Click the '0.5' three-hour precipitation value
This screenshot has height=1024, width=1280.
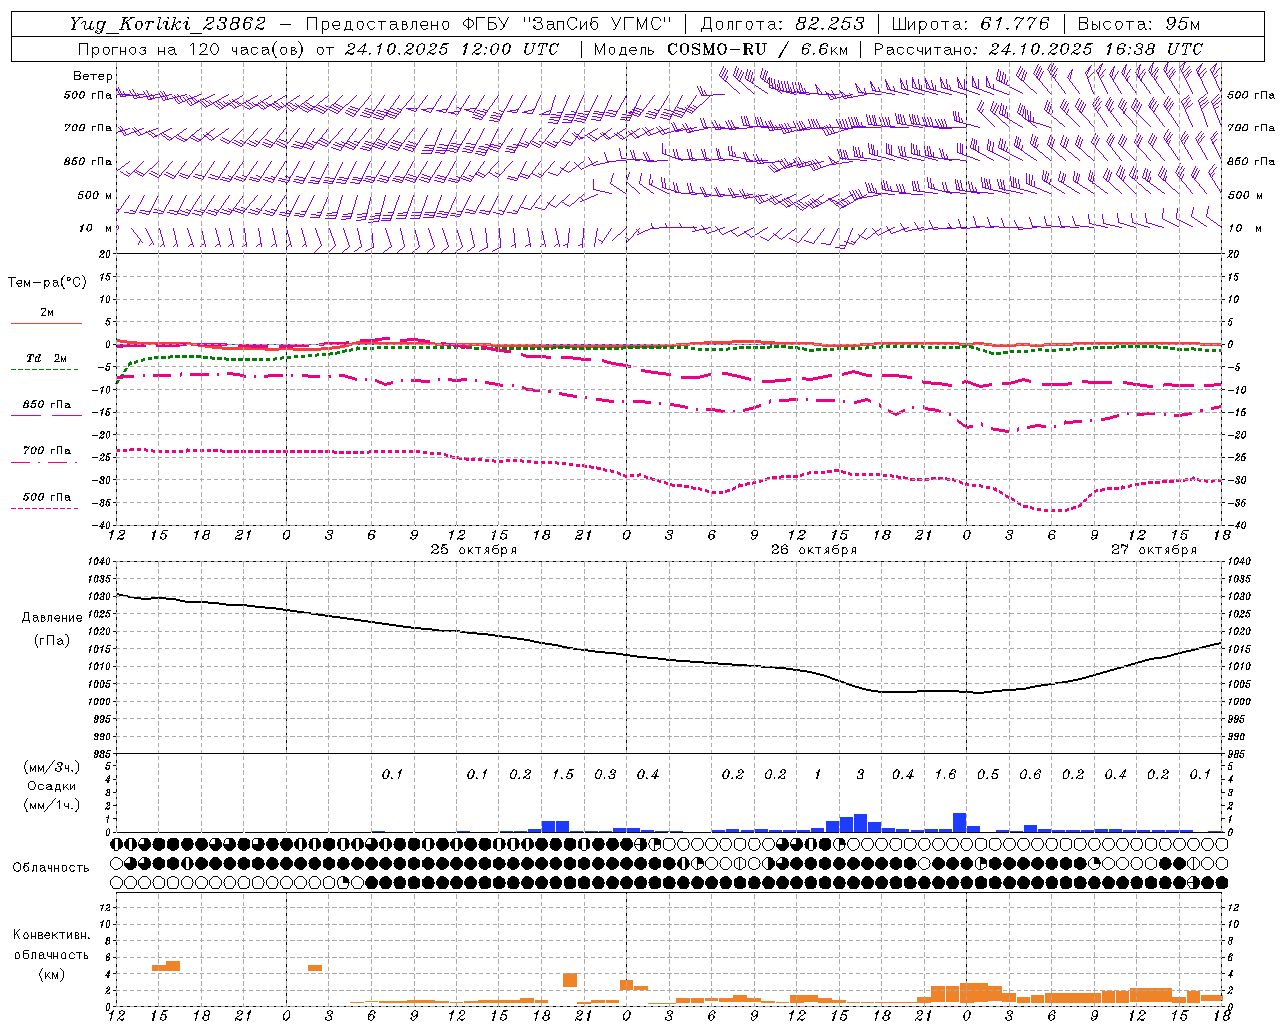[988, 774]
